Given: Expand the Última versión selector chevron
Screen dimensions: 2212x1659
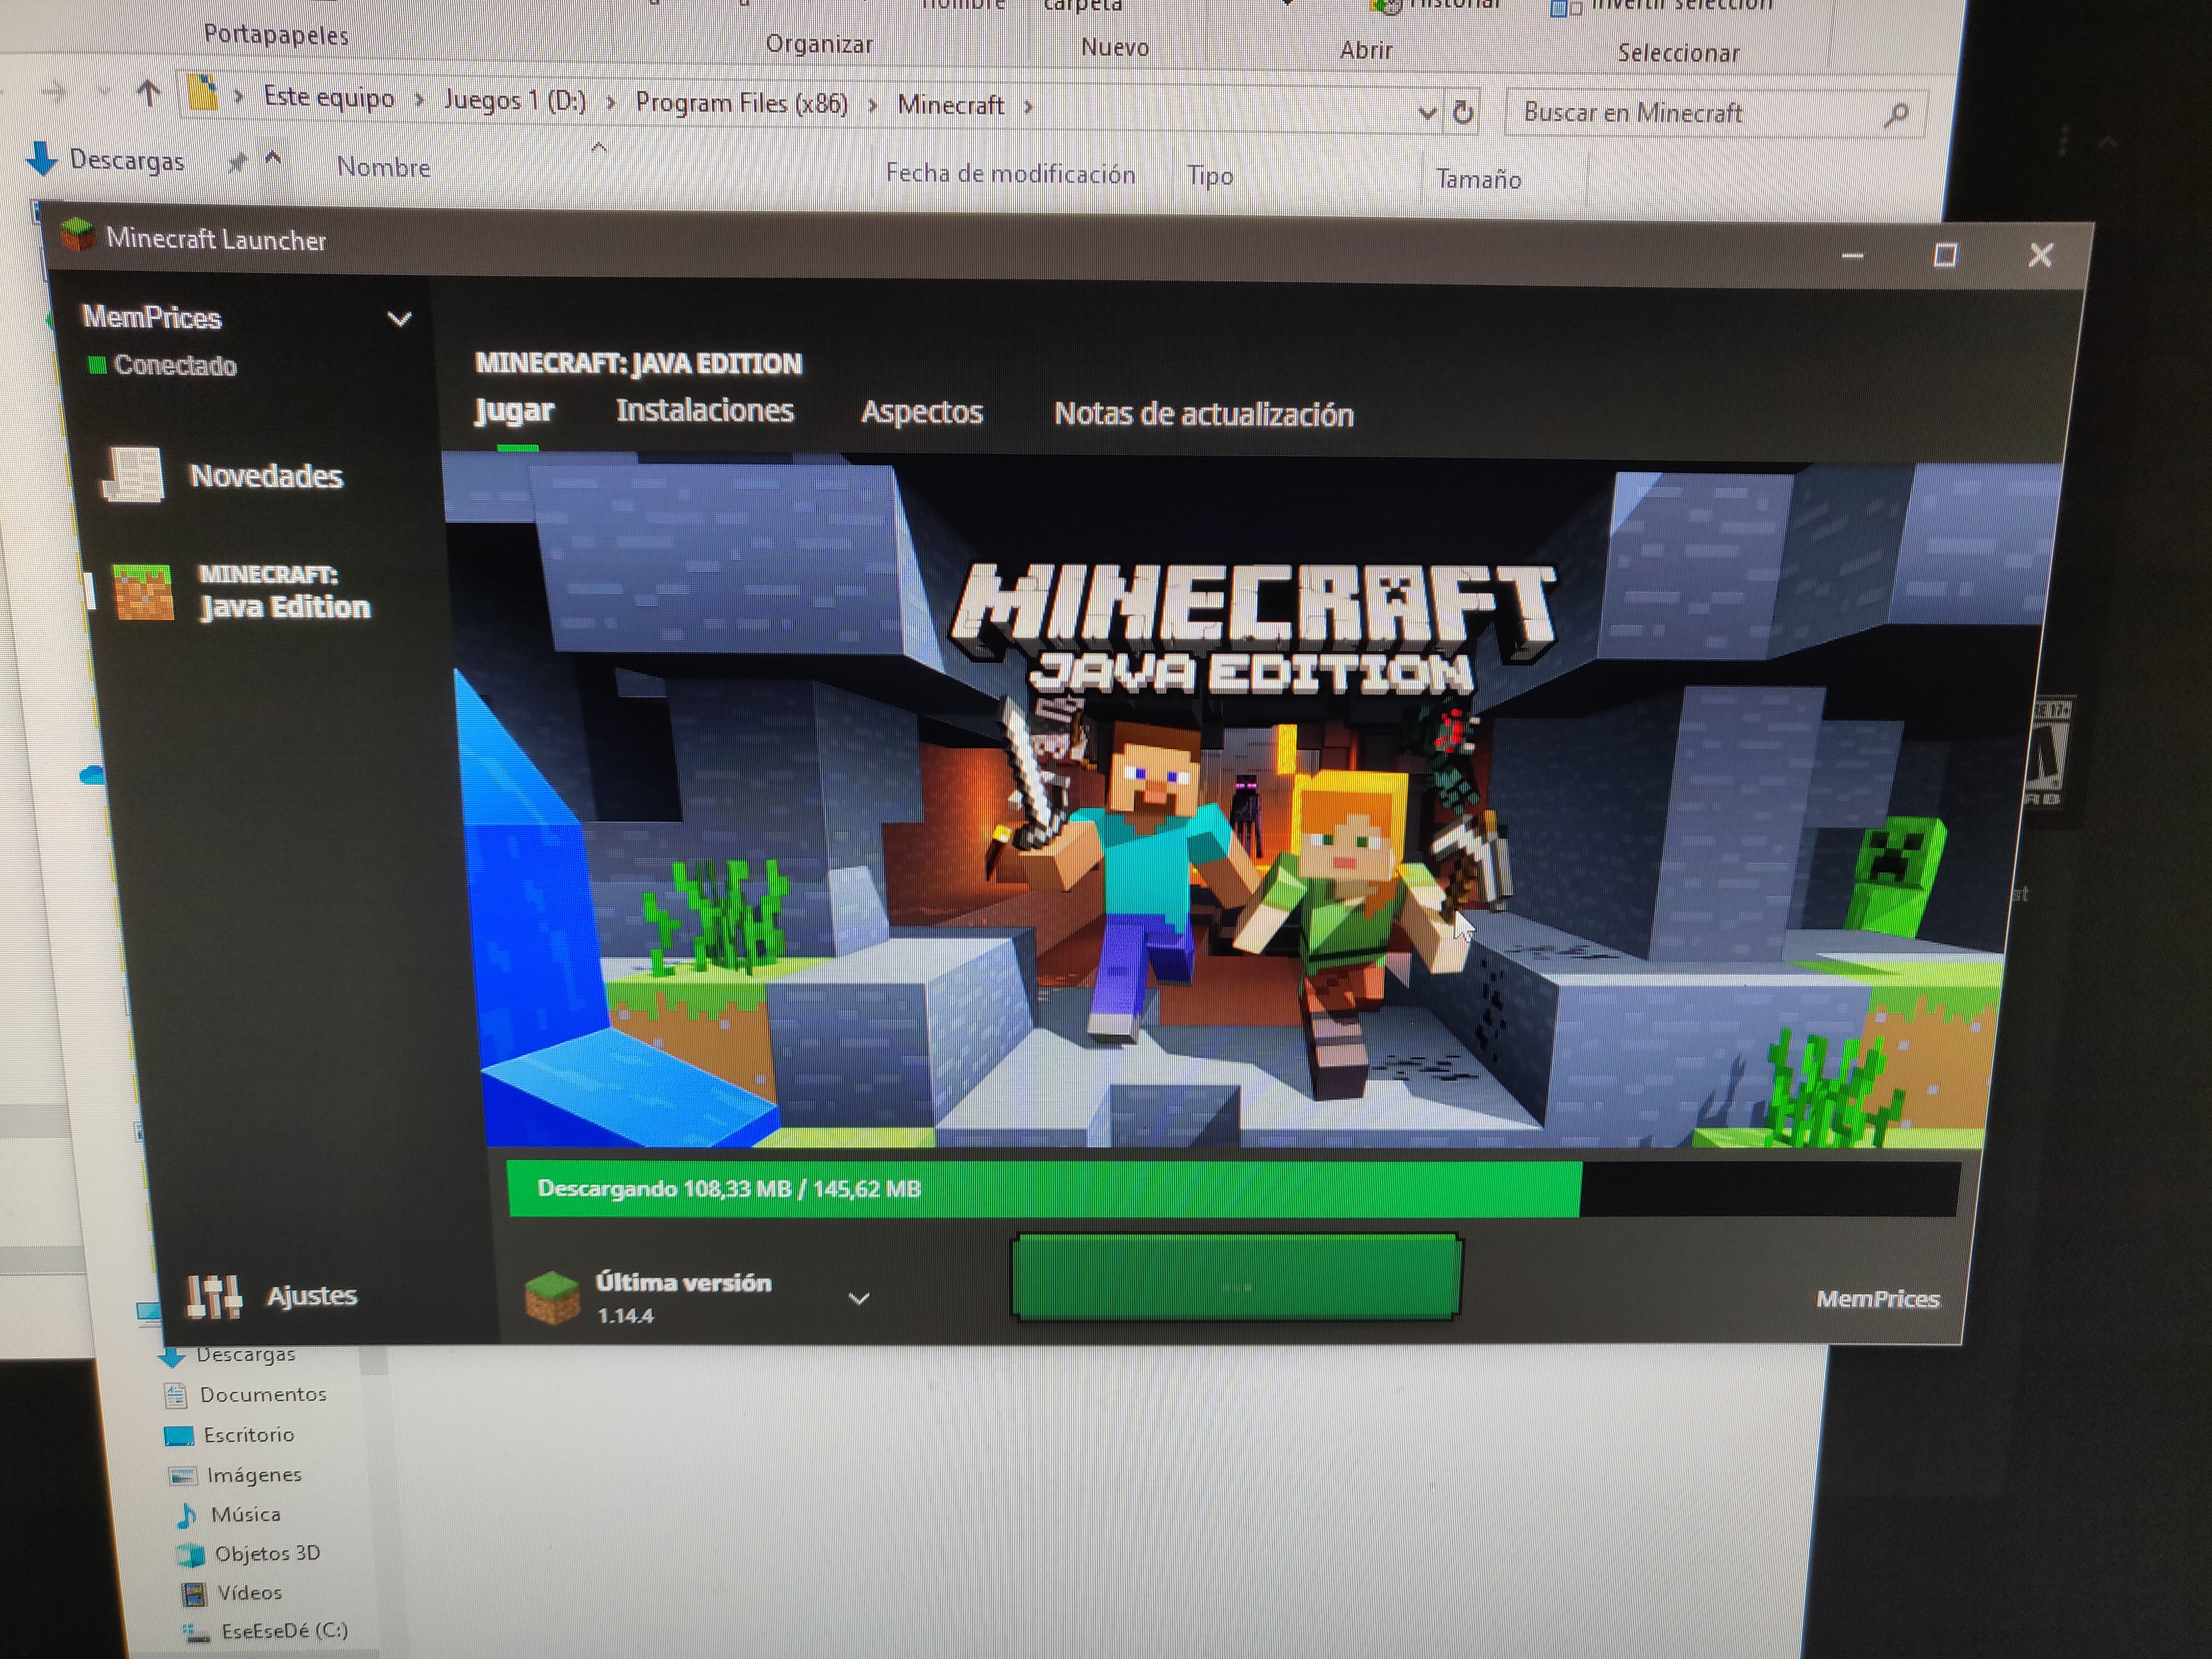Looking at the screenshot, I should tap(859, 1299).
